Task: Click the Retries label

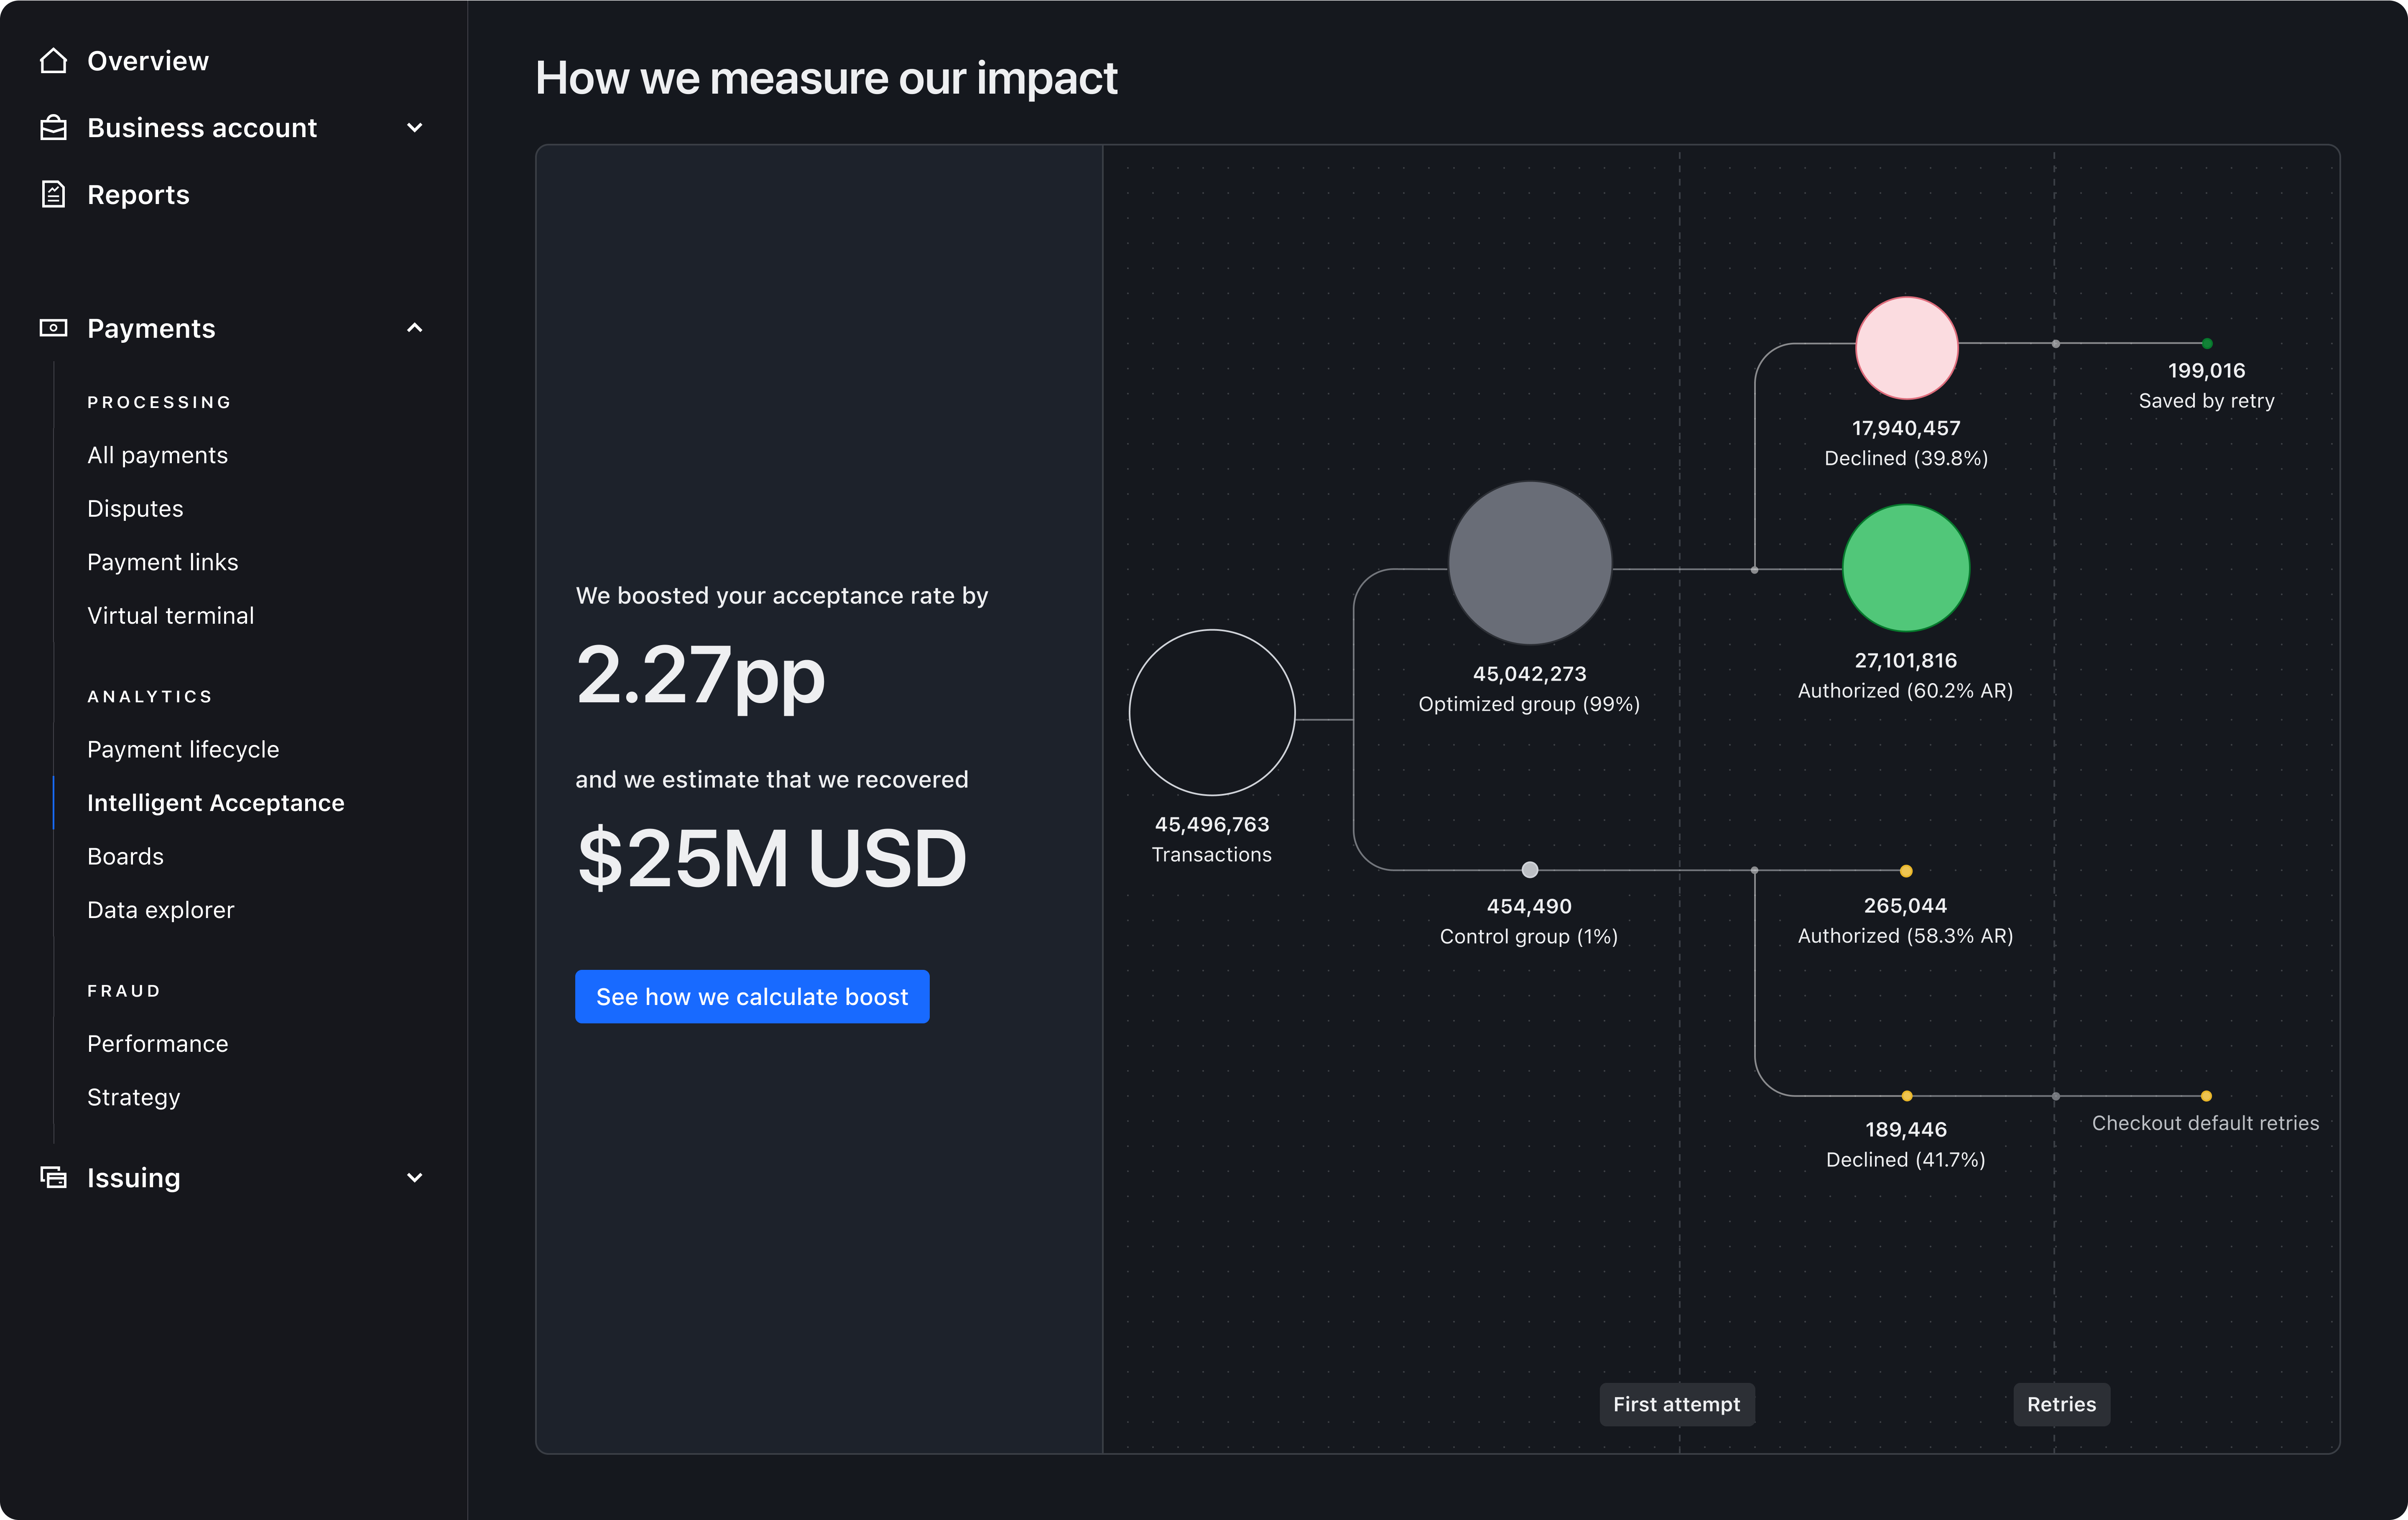Action: click(x=2061, y=1404)
